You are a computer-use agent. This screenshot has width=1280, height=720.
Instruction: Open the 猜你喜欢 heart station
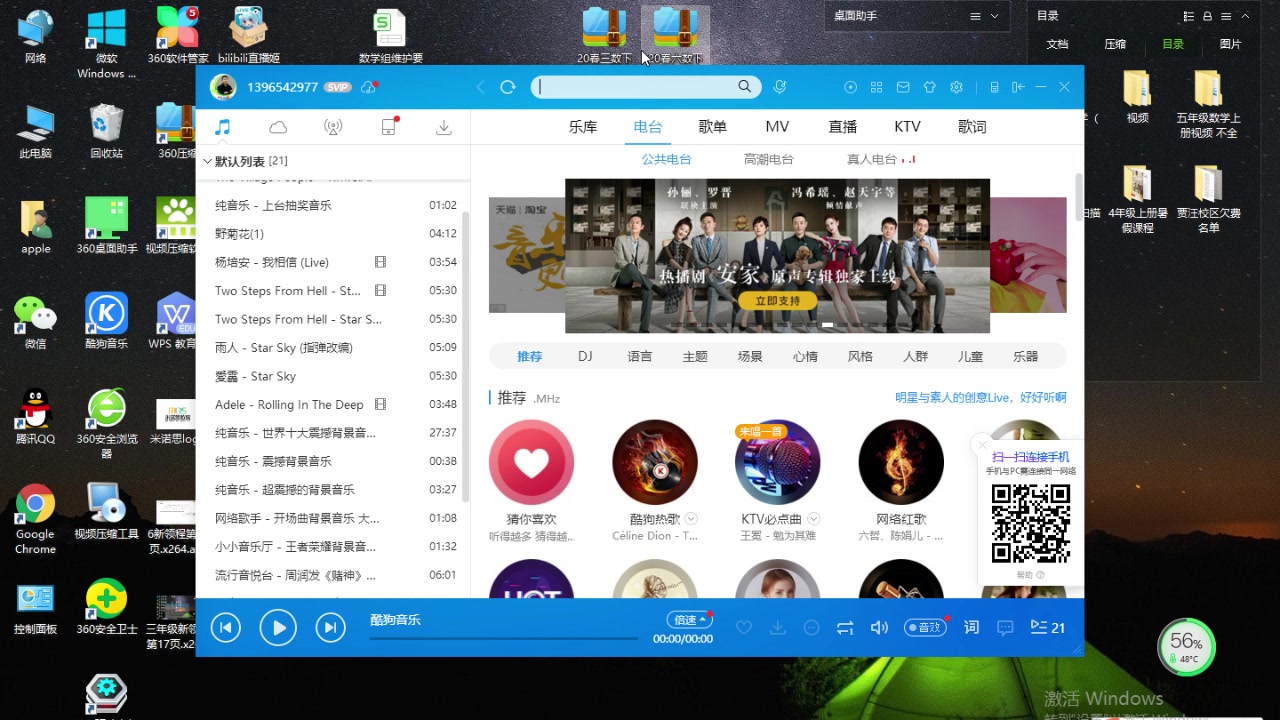[x=531, y=462]
